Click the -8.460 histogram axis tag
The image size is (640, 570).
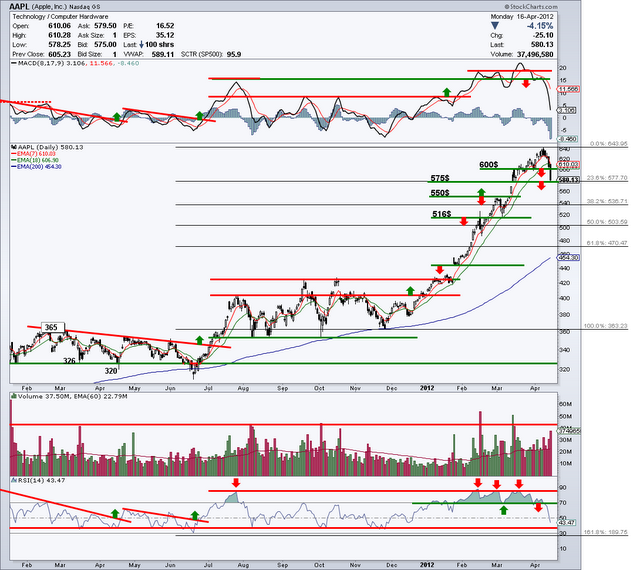(568, 139)
